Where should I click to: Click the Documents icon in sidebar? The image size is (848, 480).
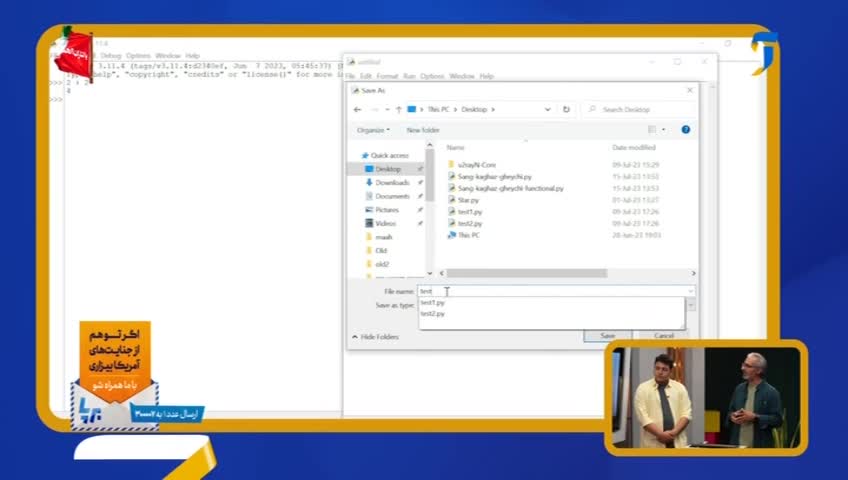369,196
